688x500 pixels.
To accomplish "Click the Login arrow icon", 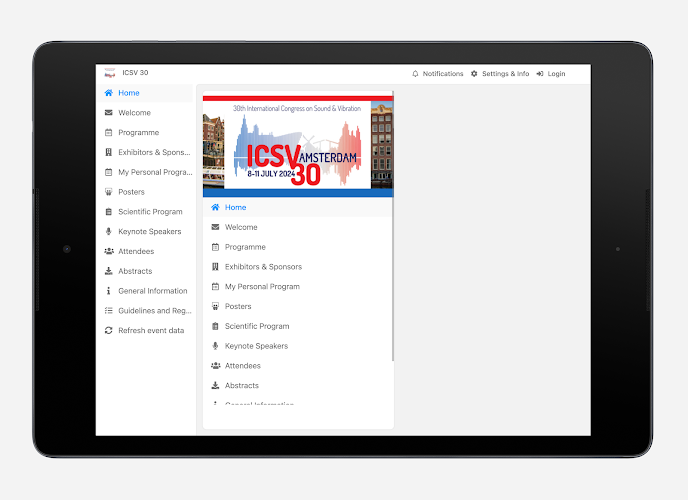I will point(540,74).
